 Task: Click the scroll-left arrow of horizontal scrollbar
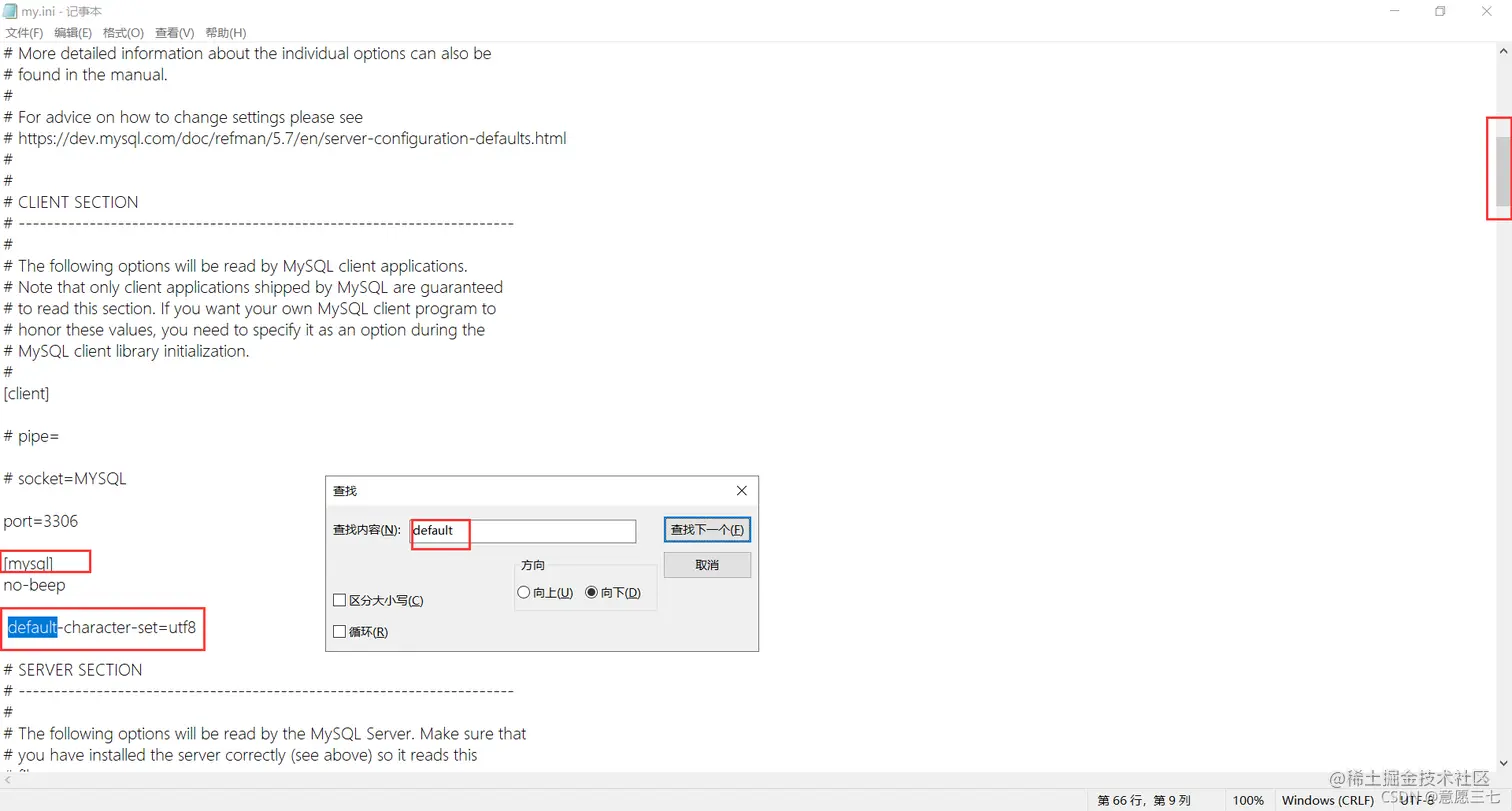(7, 780)
